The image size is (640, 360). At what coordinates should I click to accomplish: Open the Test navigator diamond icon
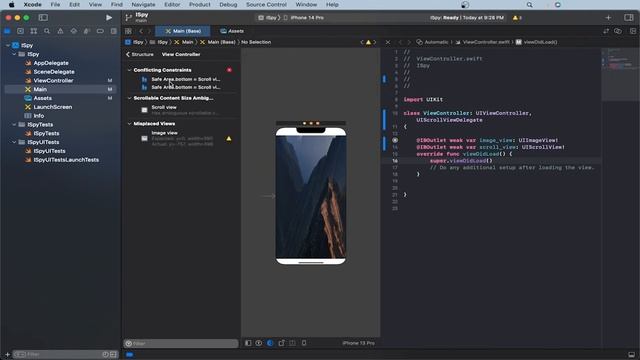pos(73,31)
